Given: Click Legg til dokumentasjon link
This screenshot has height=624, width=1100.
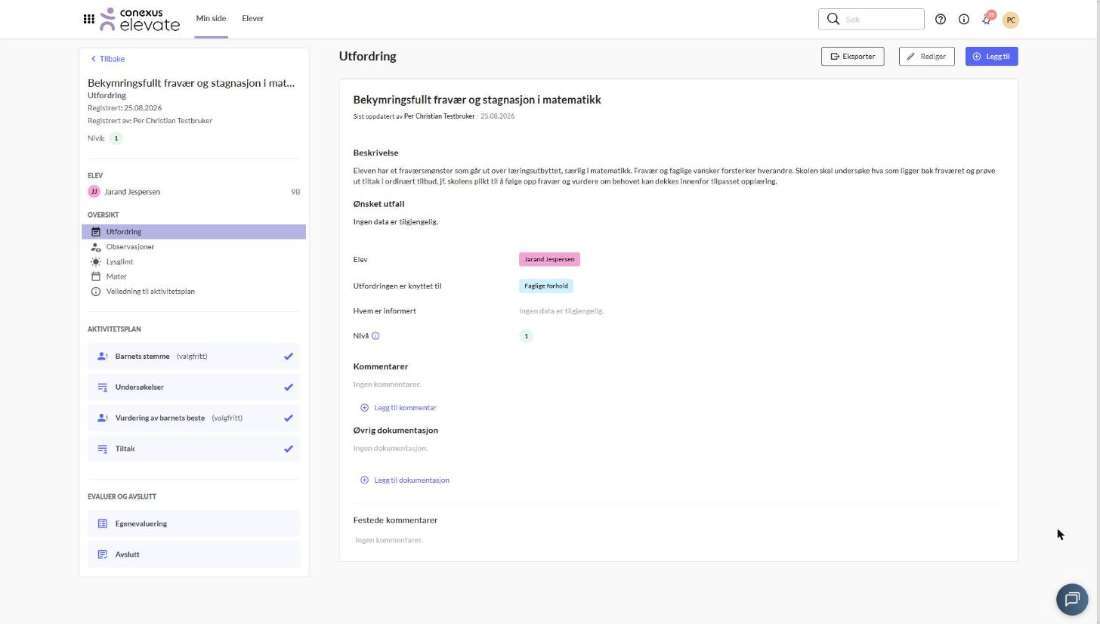Looking at the screenshot, I should click(x=412, y=481).
